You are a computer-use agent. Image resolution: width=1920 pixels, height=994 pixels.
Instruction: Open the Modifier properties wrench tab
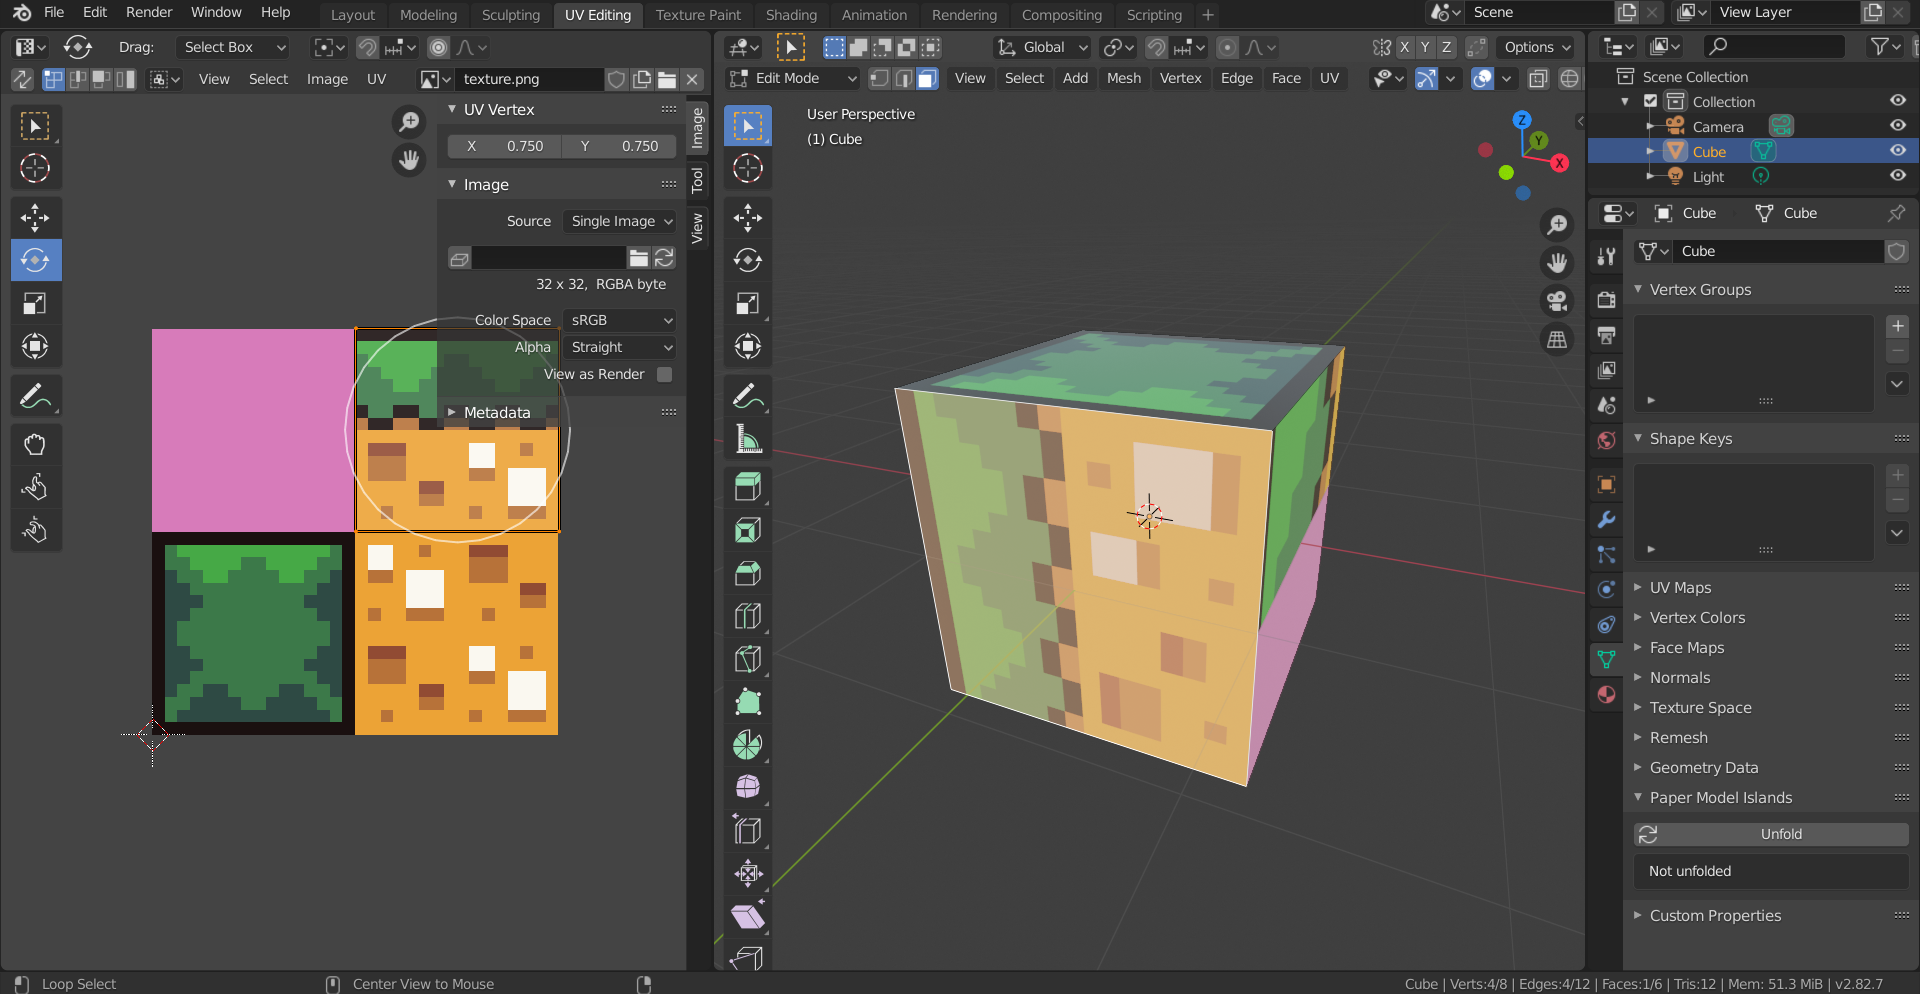click(x=1606, y=520)
